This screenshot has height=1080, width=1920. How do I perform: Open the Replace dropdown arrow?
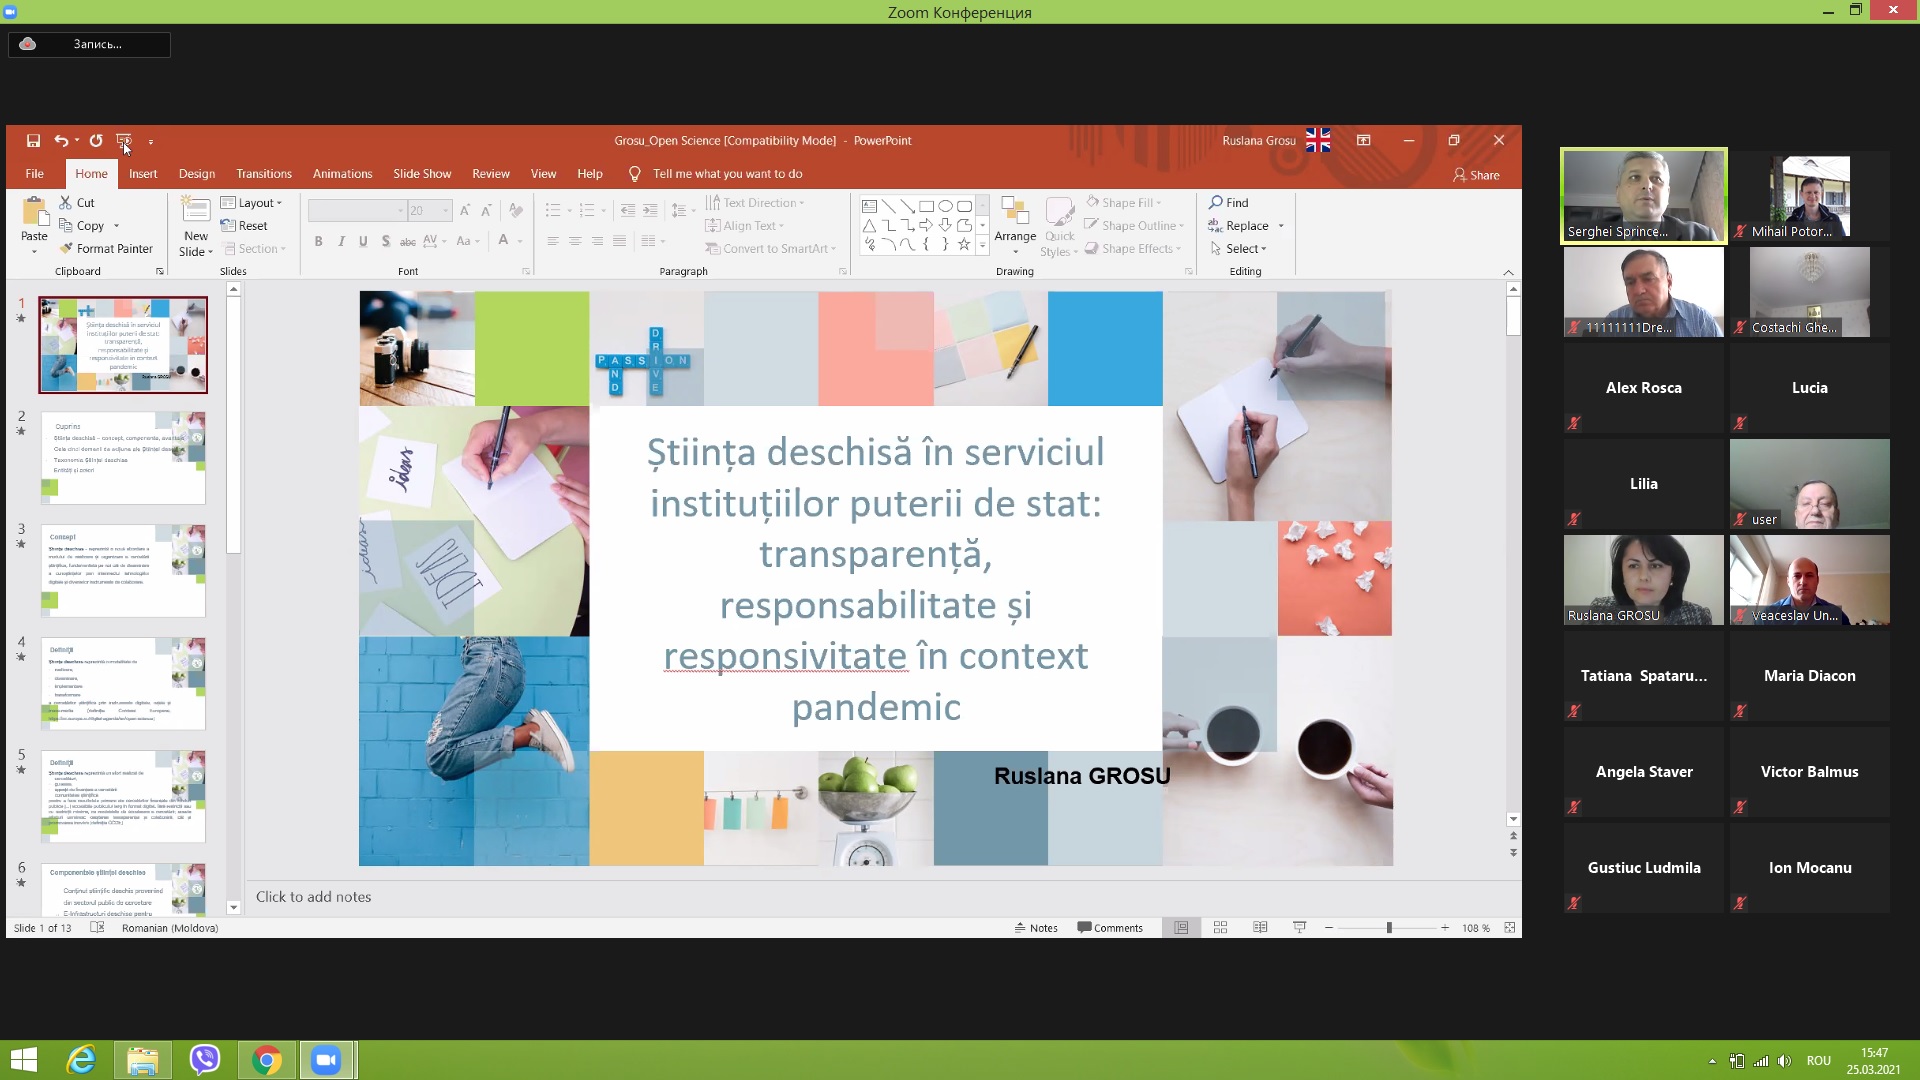(x=1281, y=226)
